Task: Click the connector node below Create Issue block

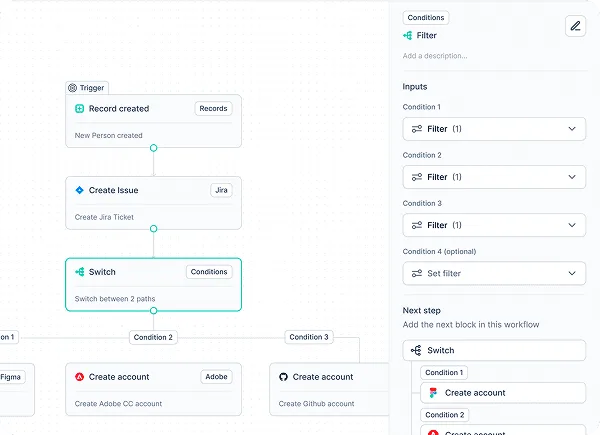Action: [153, 229]
